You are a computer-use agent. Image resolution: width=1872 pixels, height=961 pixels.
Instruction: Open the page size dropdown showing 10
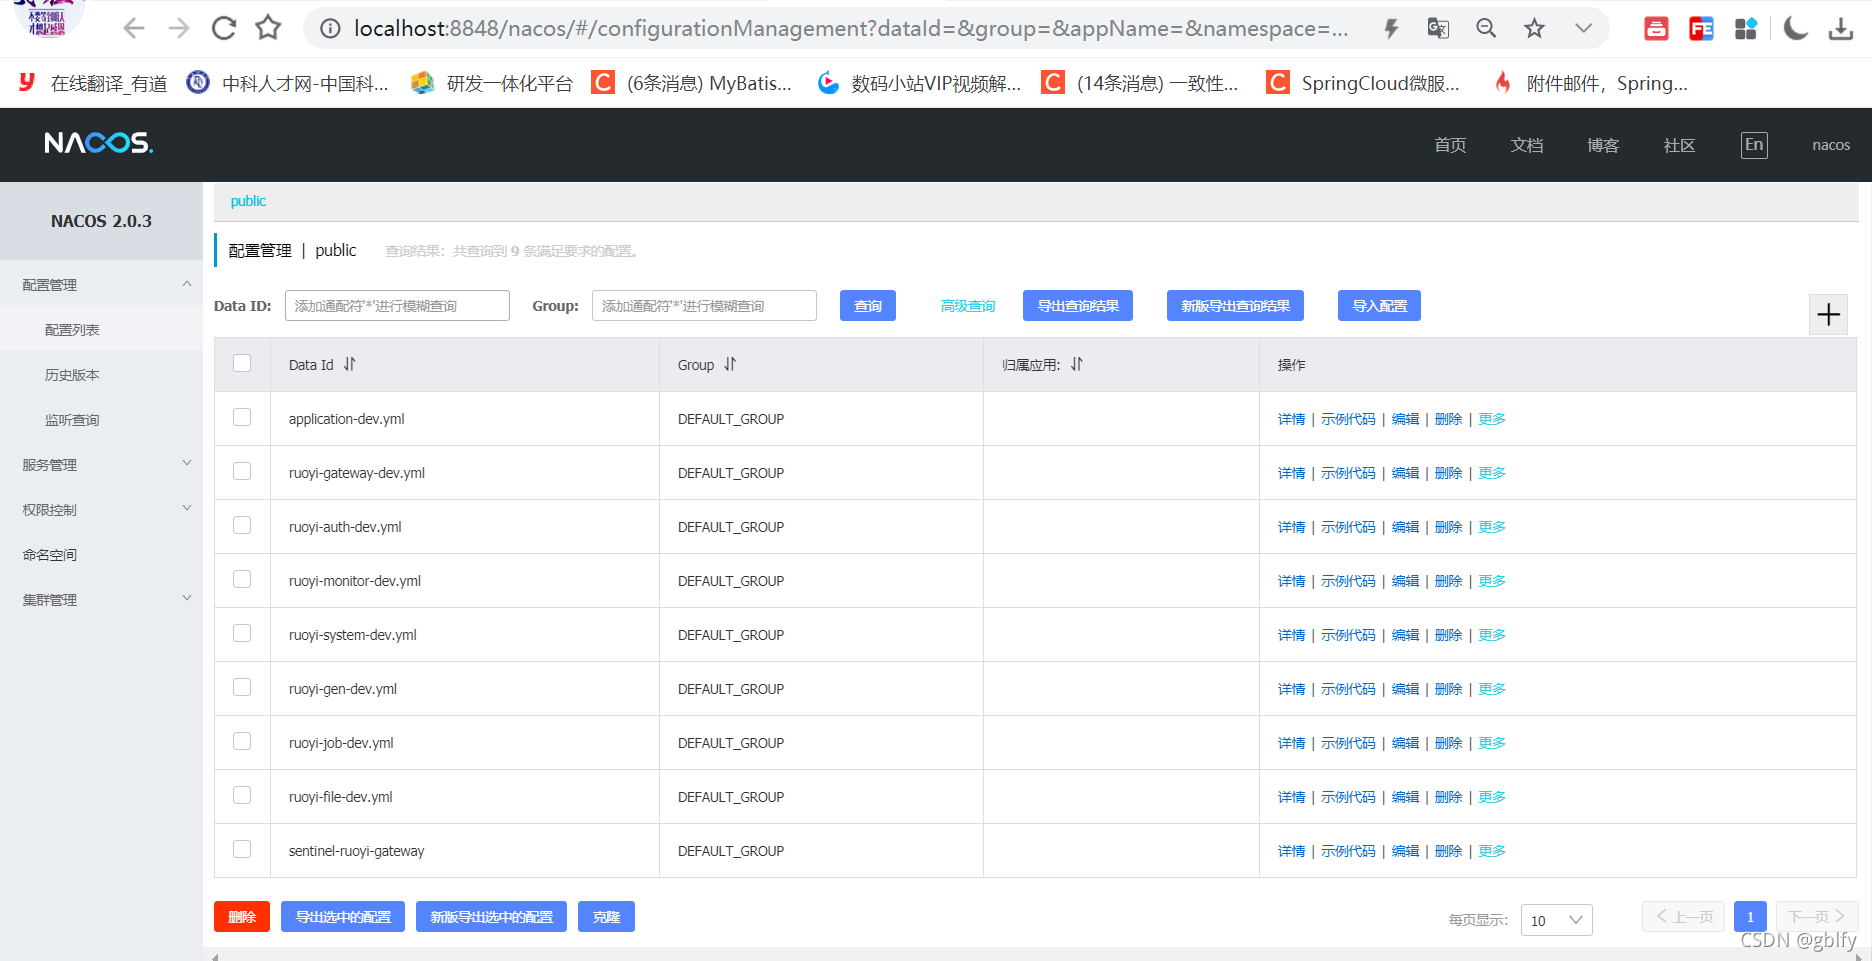tap(1556, 919)
